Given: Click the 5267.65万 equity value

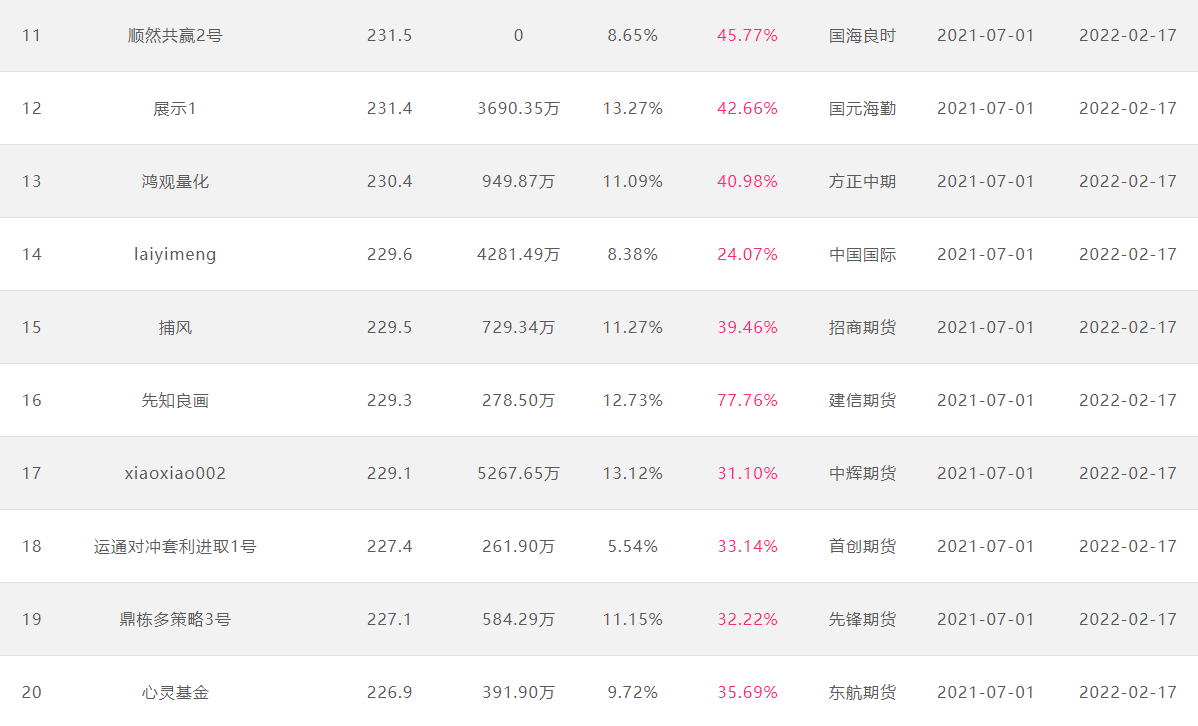Looking at the screenshot, I should [x=518, y=474].
